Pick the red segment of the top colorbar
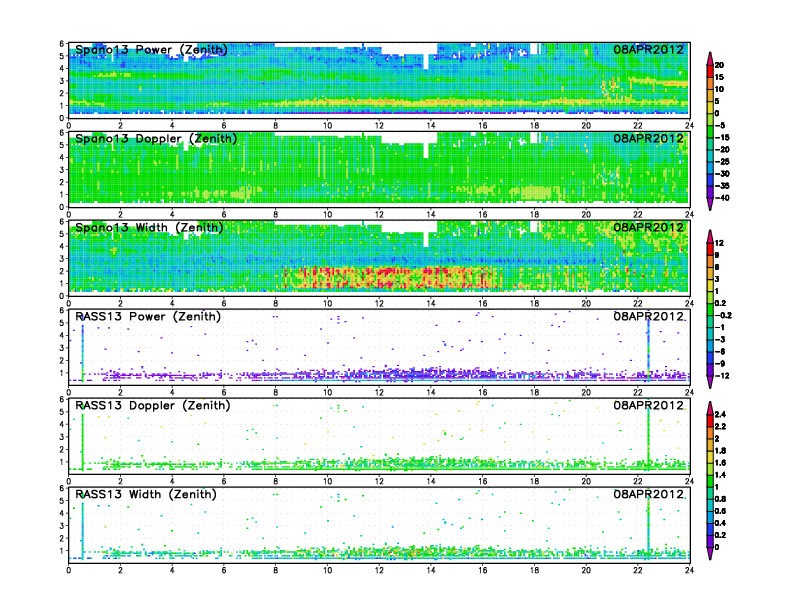The height and width of the screenshot is (612, 792). pyautogui.click(x=710, y=71)
